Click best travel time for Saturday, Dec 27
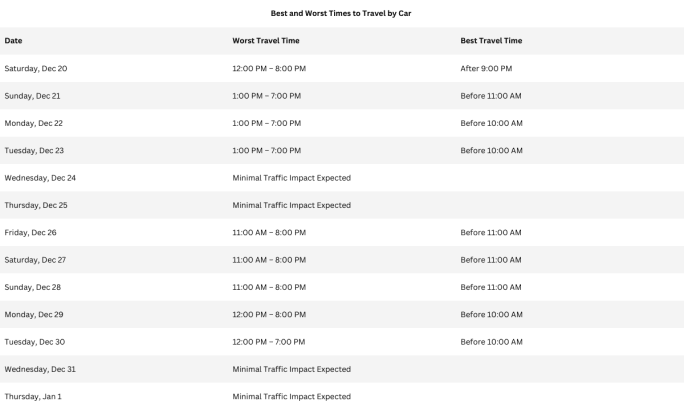Viewport: 684px width, 410px height. tap(491, 260)
